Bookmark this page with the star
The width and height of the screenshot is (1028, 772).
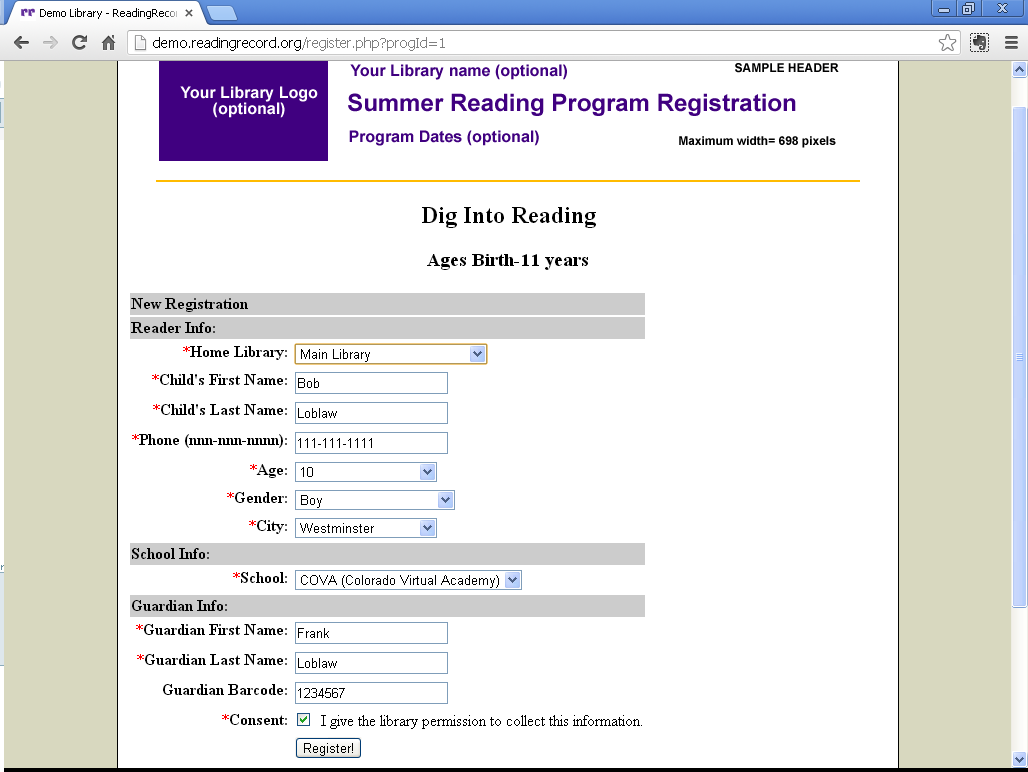pos(947,43)
